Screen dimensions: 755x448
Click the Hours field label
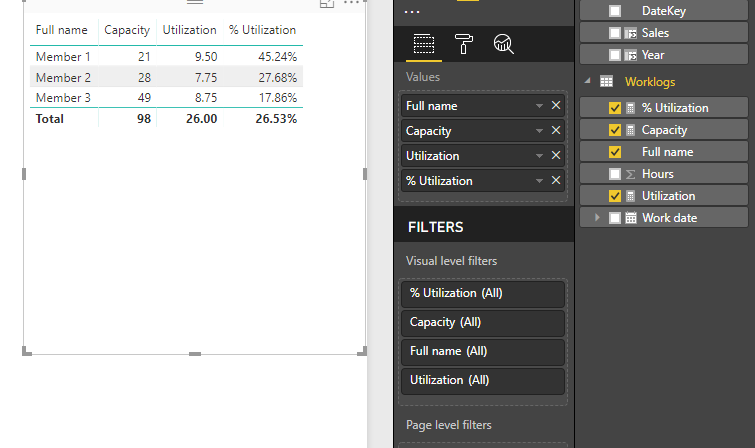(657, 174)
